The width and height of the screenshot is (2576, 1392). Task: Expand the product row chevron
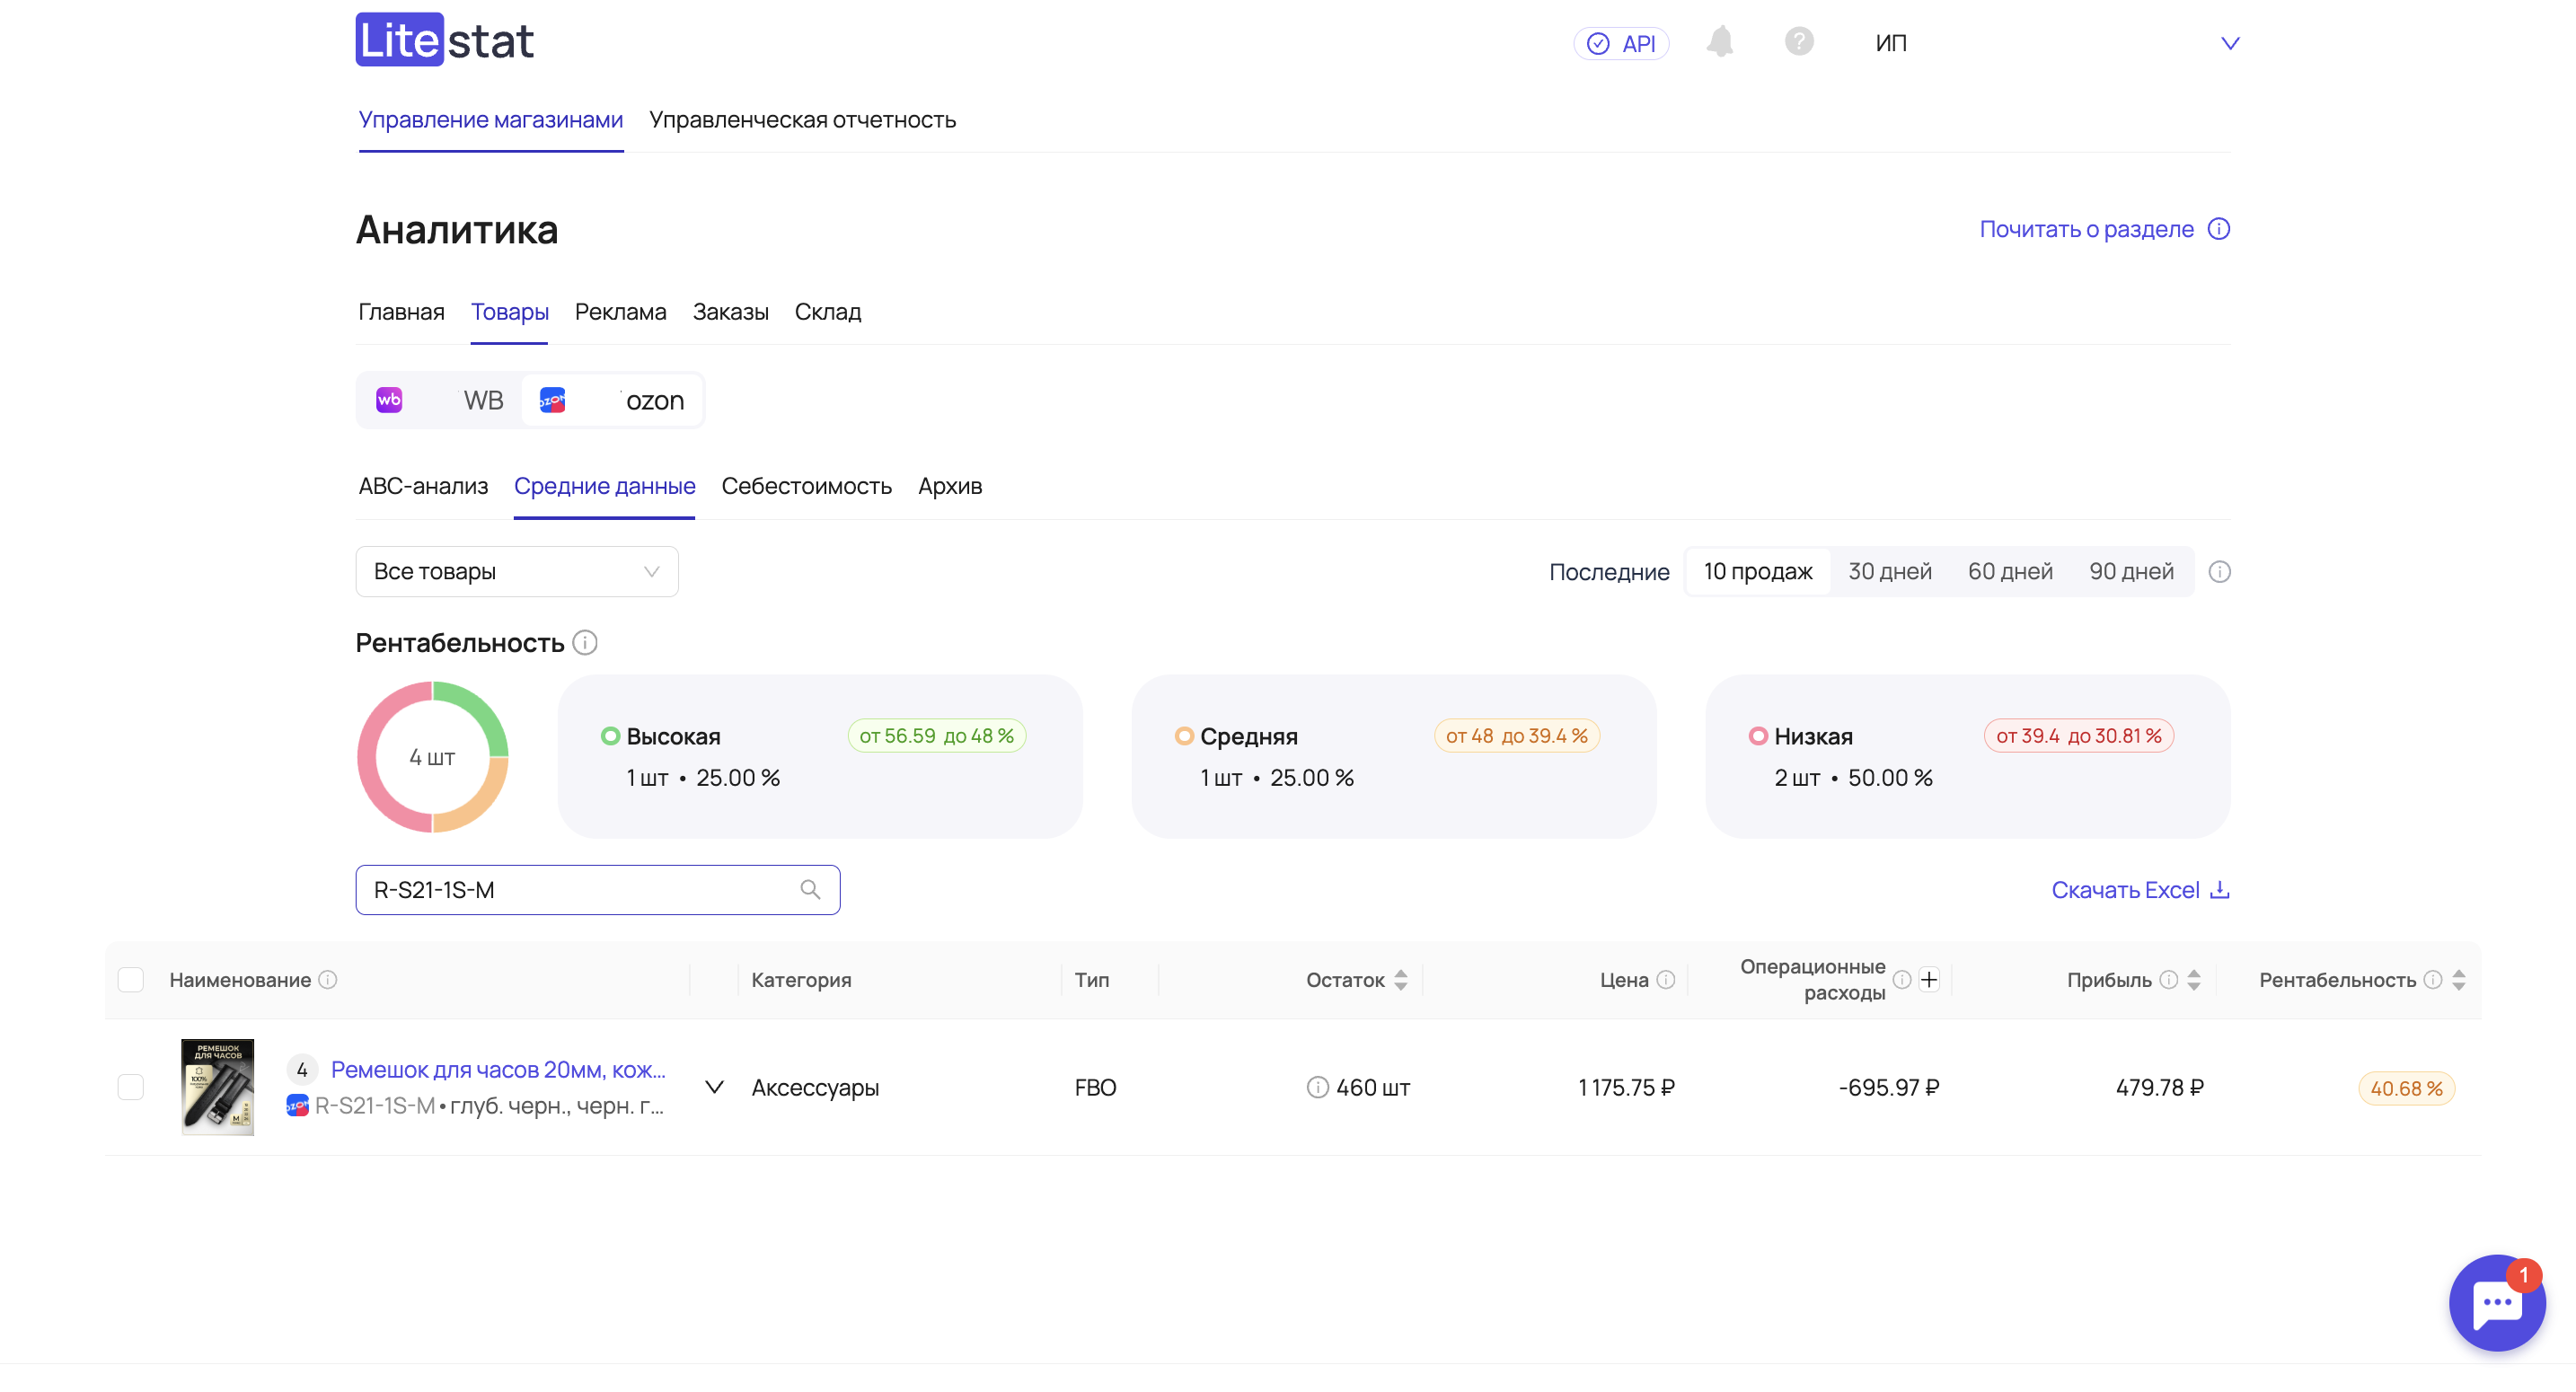(714, 1087)
